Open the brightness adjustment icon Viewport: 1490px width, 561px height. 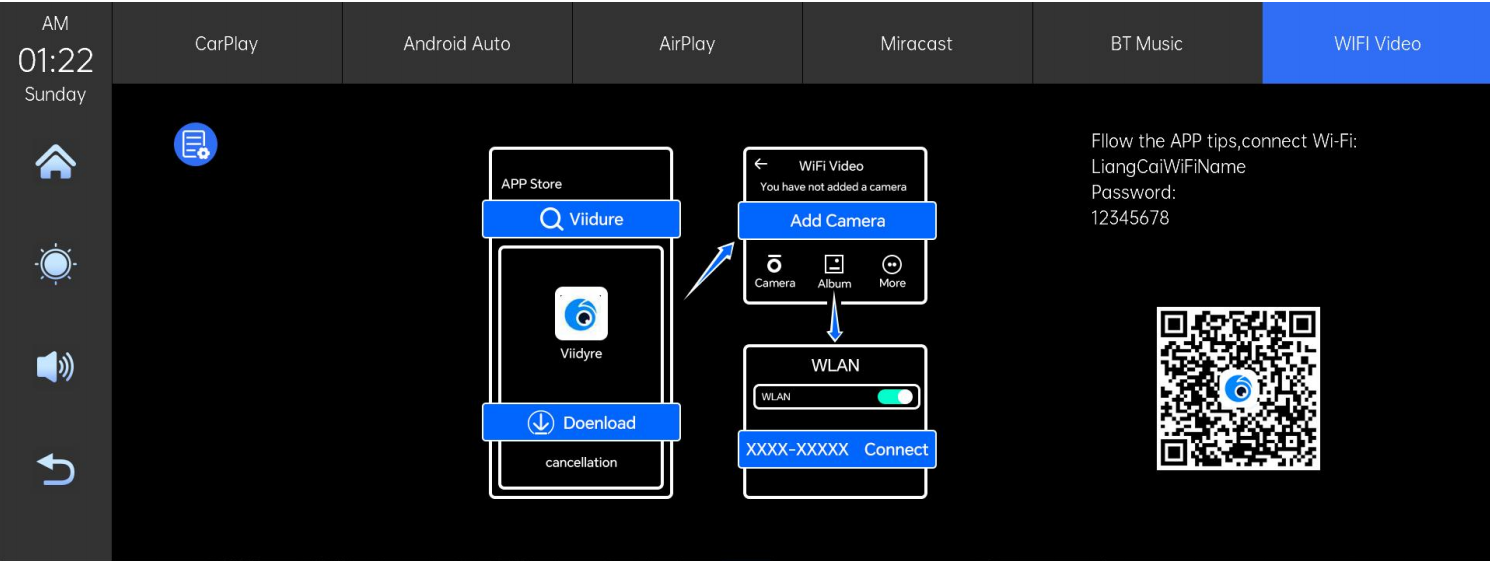point(55,264)
